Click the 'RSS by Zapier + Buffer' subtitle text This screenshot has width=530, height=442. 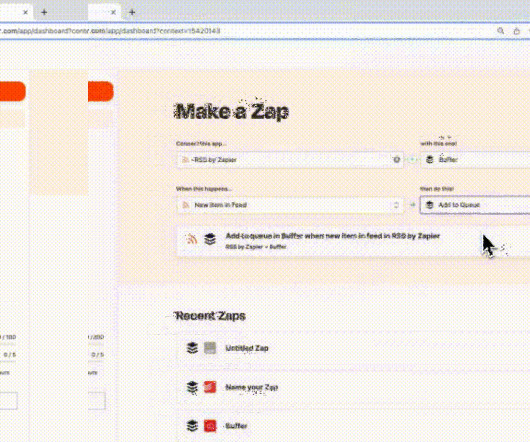coord(256,247)
